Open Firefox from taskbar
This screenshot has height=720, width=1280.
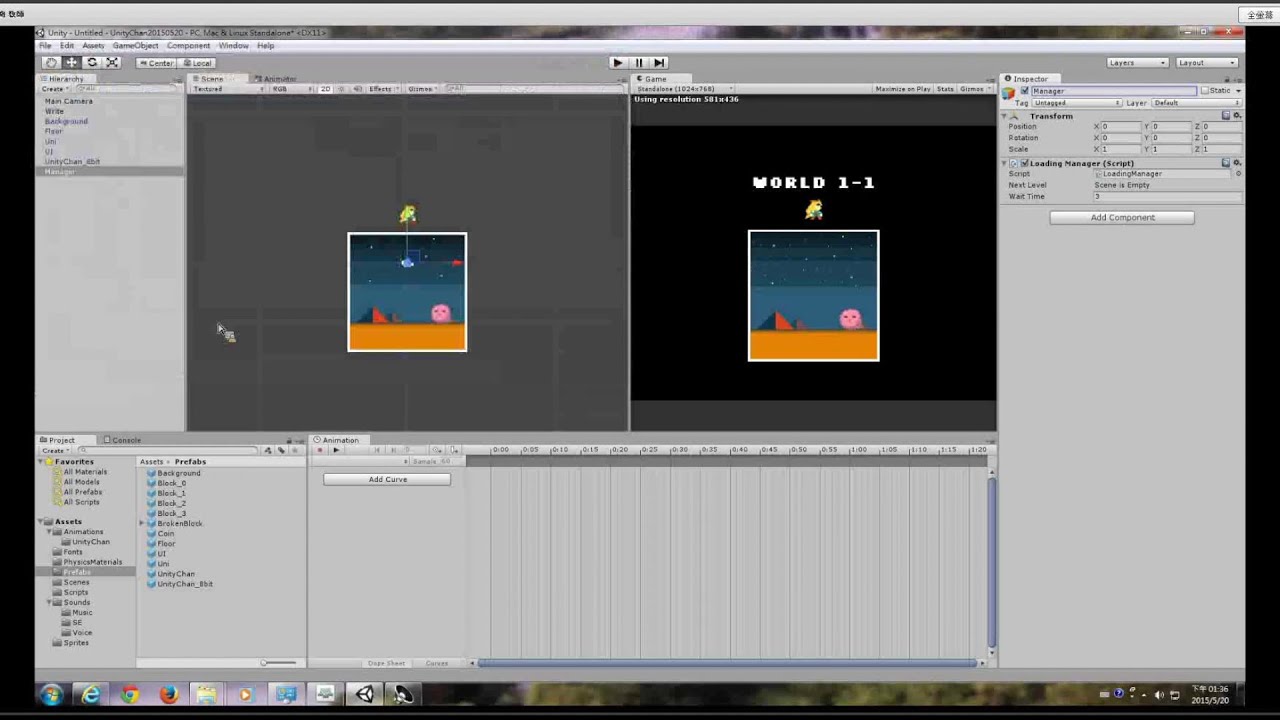click(168, 694)
